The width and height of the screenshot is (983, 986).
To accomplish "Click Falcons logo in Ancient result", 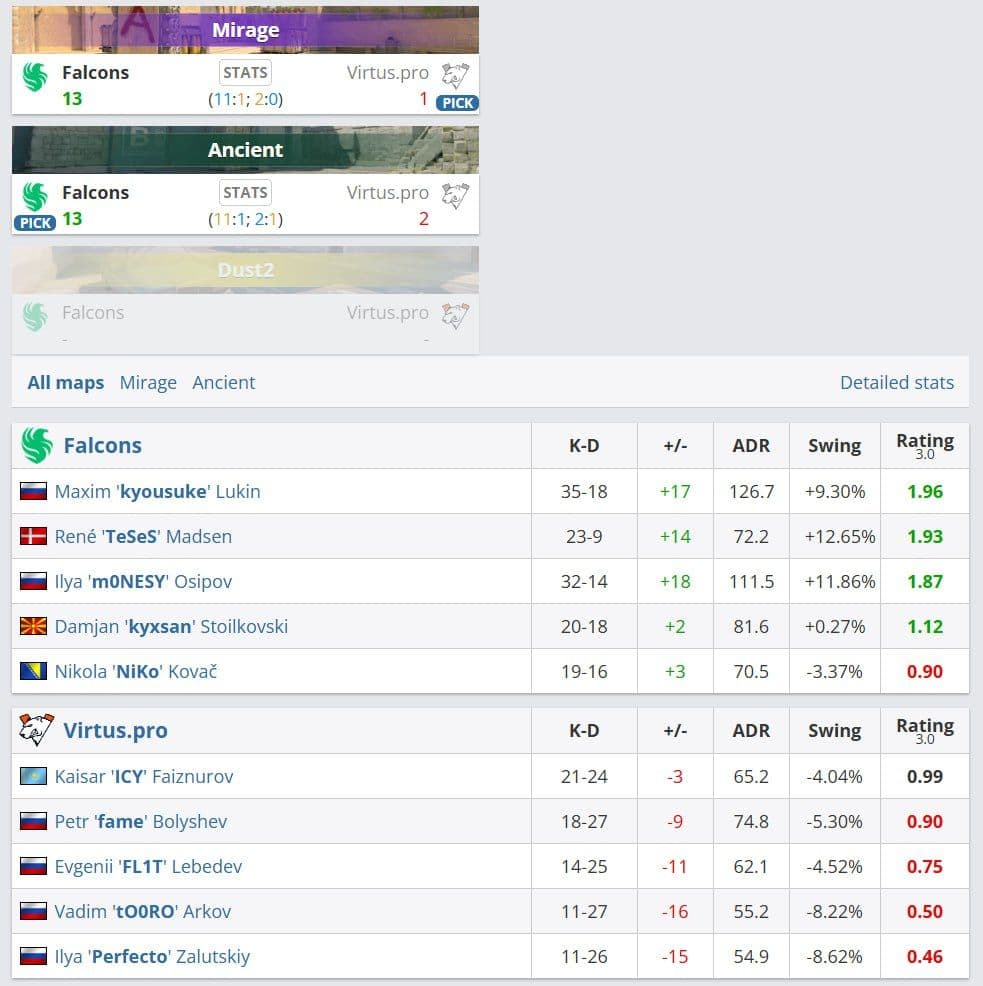I will [x=35, y=197].
